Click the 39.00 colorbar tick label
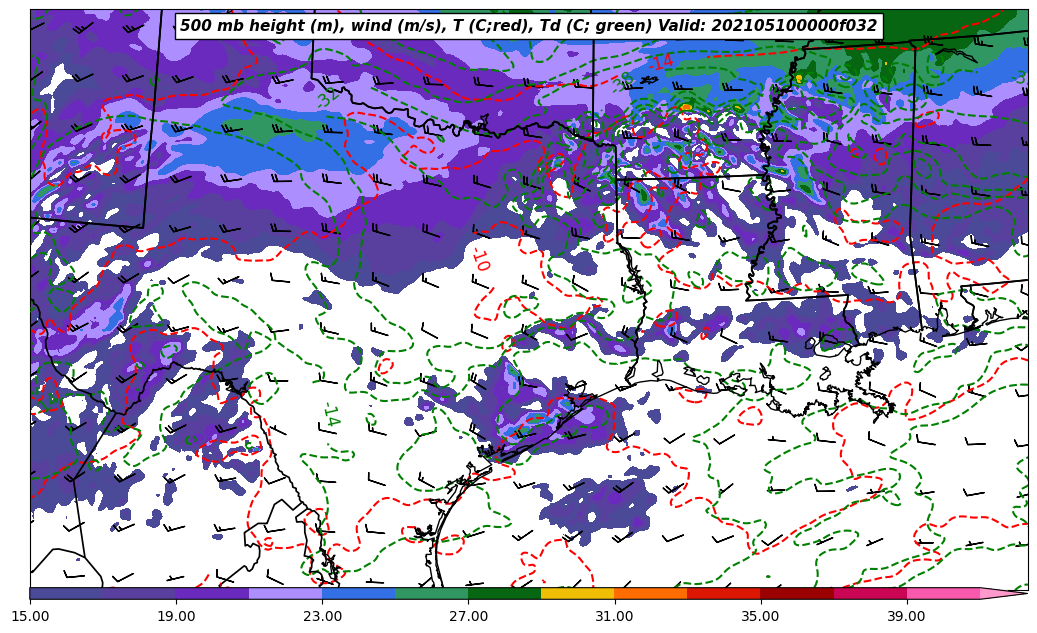The image size is (1037, 633). click(x=907, y=616)
